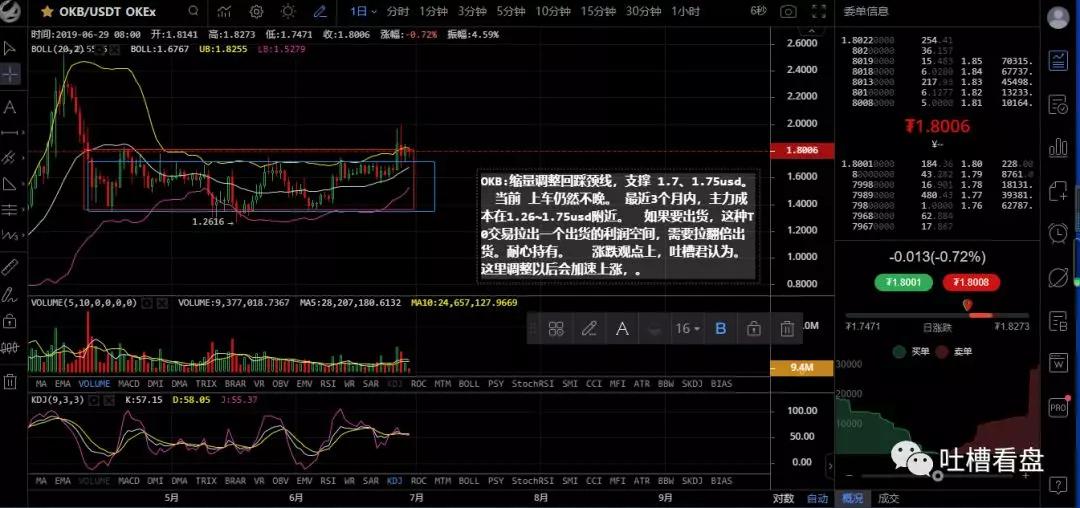
Task: Toggle the drawing pencil mode icon
Action: 320,11
